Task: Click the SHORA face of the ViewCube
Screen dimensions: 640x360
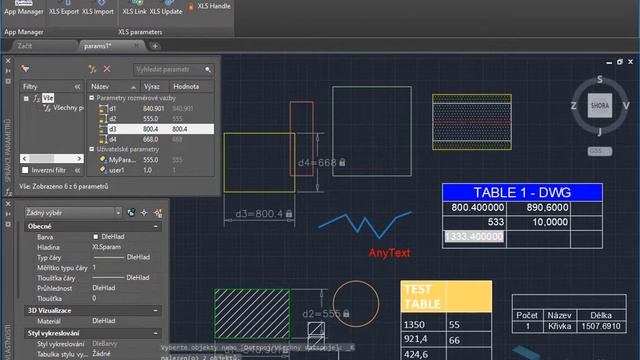Action: click(x=600, y=105)
